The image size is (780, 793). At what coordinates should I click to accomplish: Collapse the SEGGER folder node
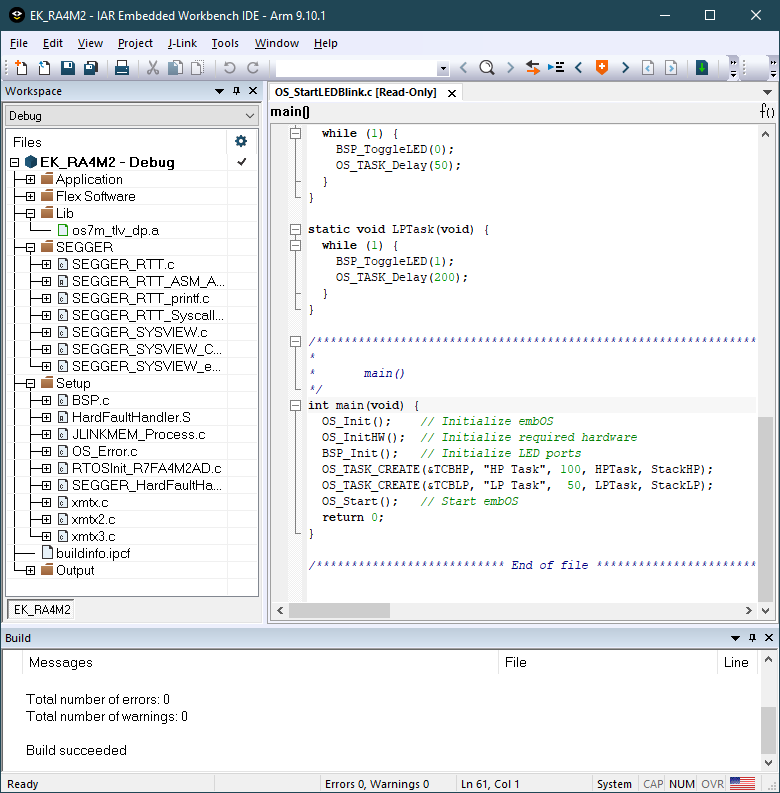click(30, 247)
